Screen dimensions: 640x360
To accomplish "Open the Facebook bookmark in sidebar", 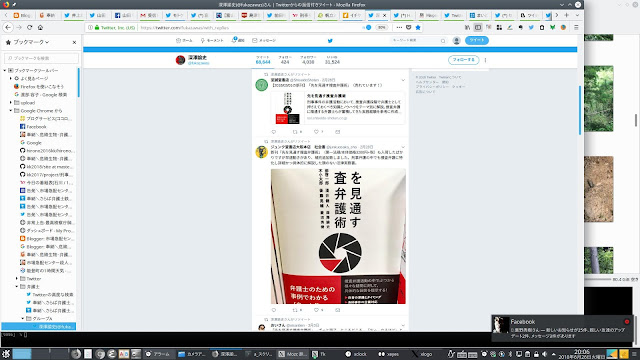I will coord(33,127).
